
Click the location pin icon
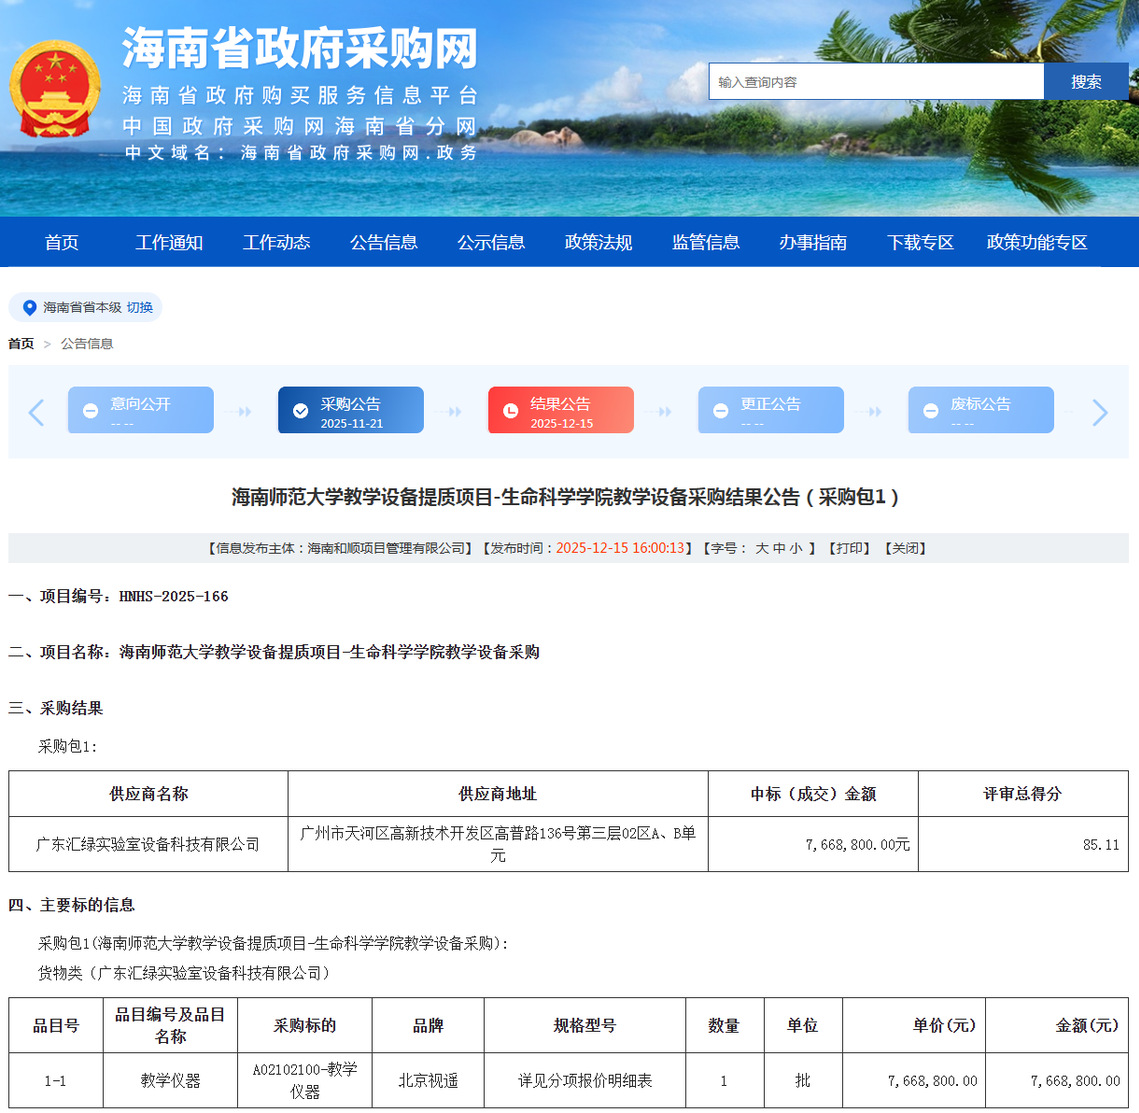[29, 308]
